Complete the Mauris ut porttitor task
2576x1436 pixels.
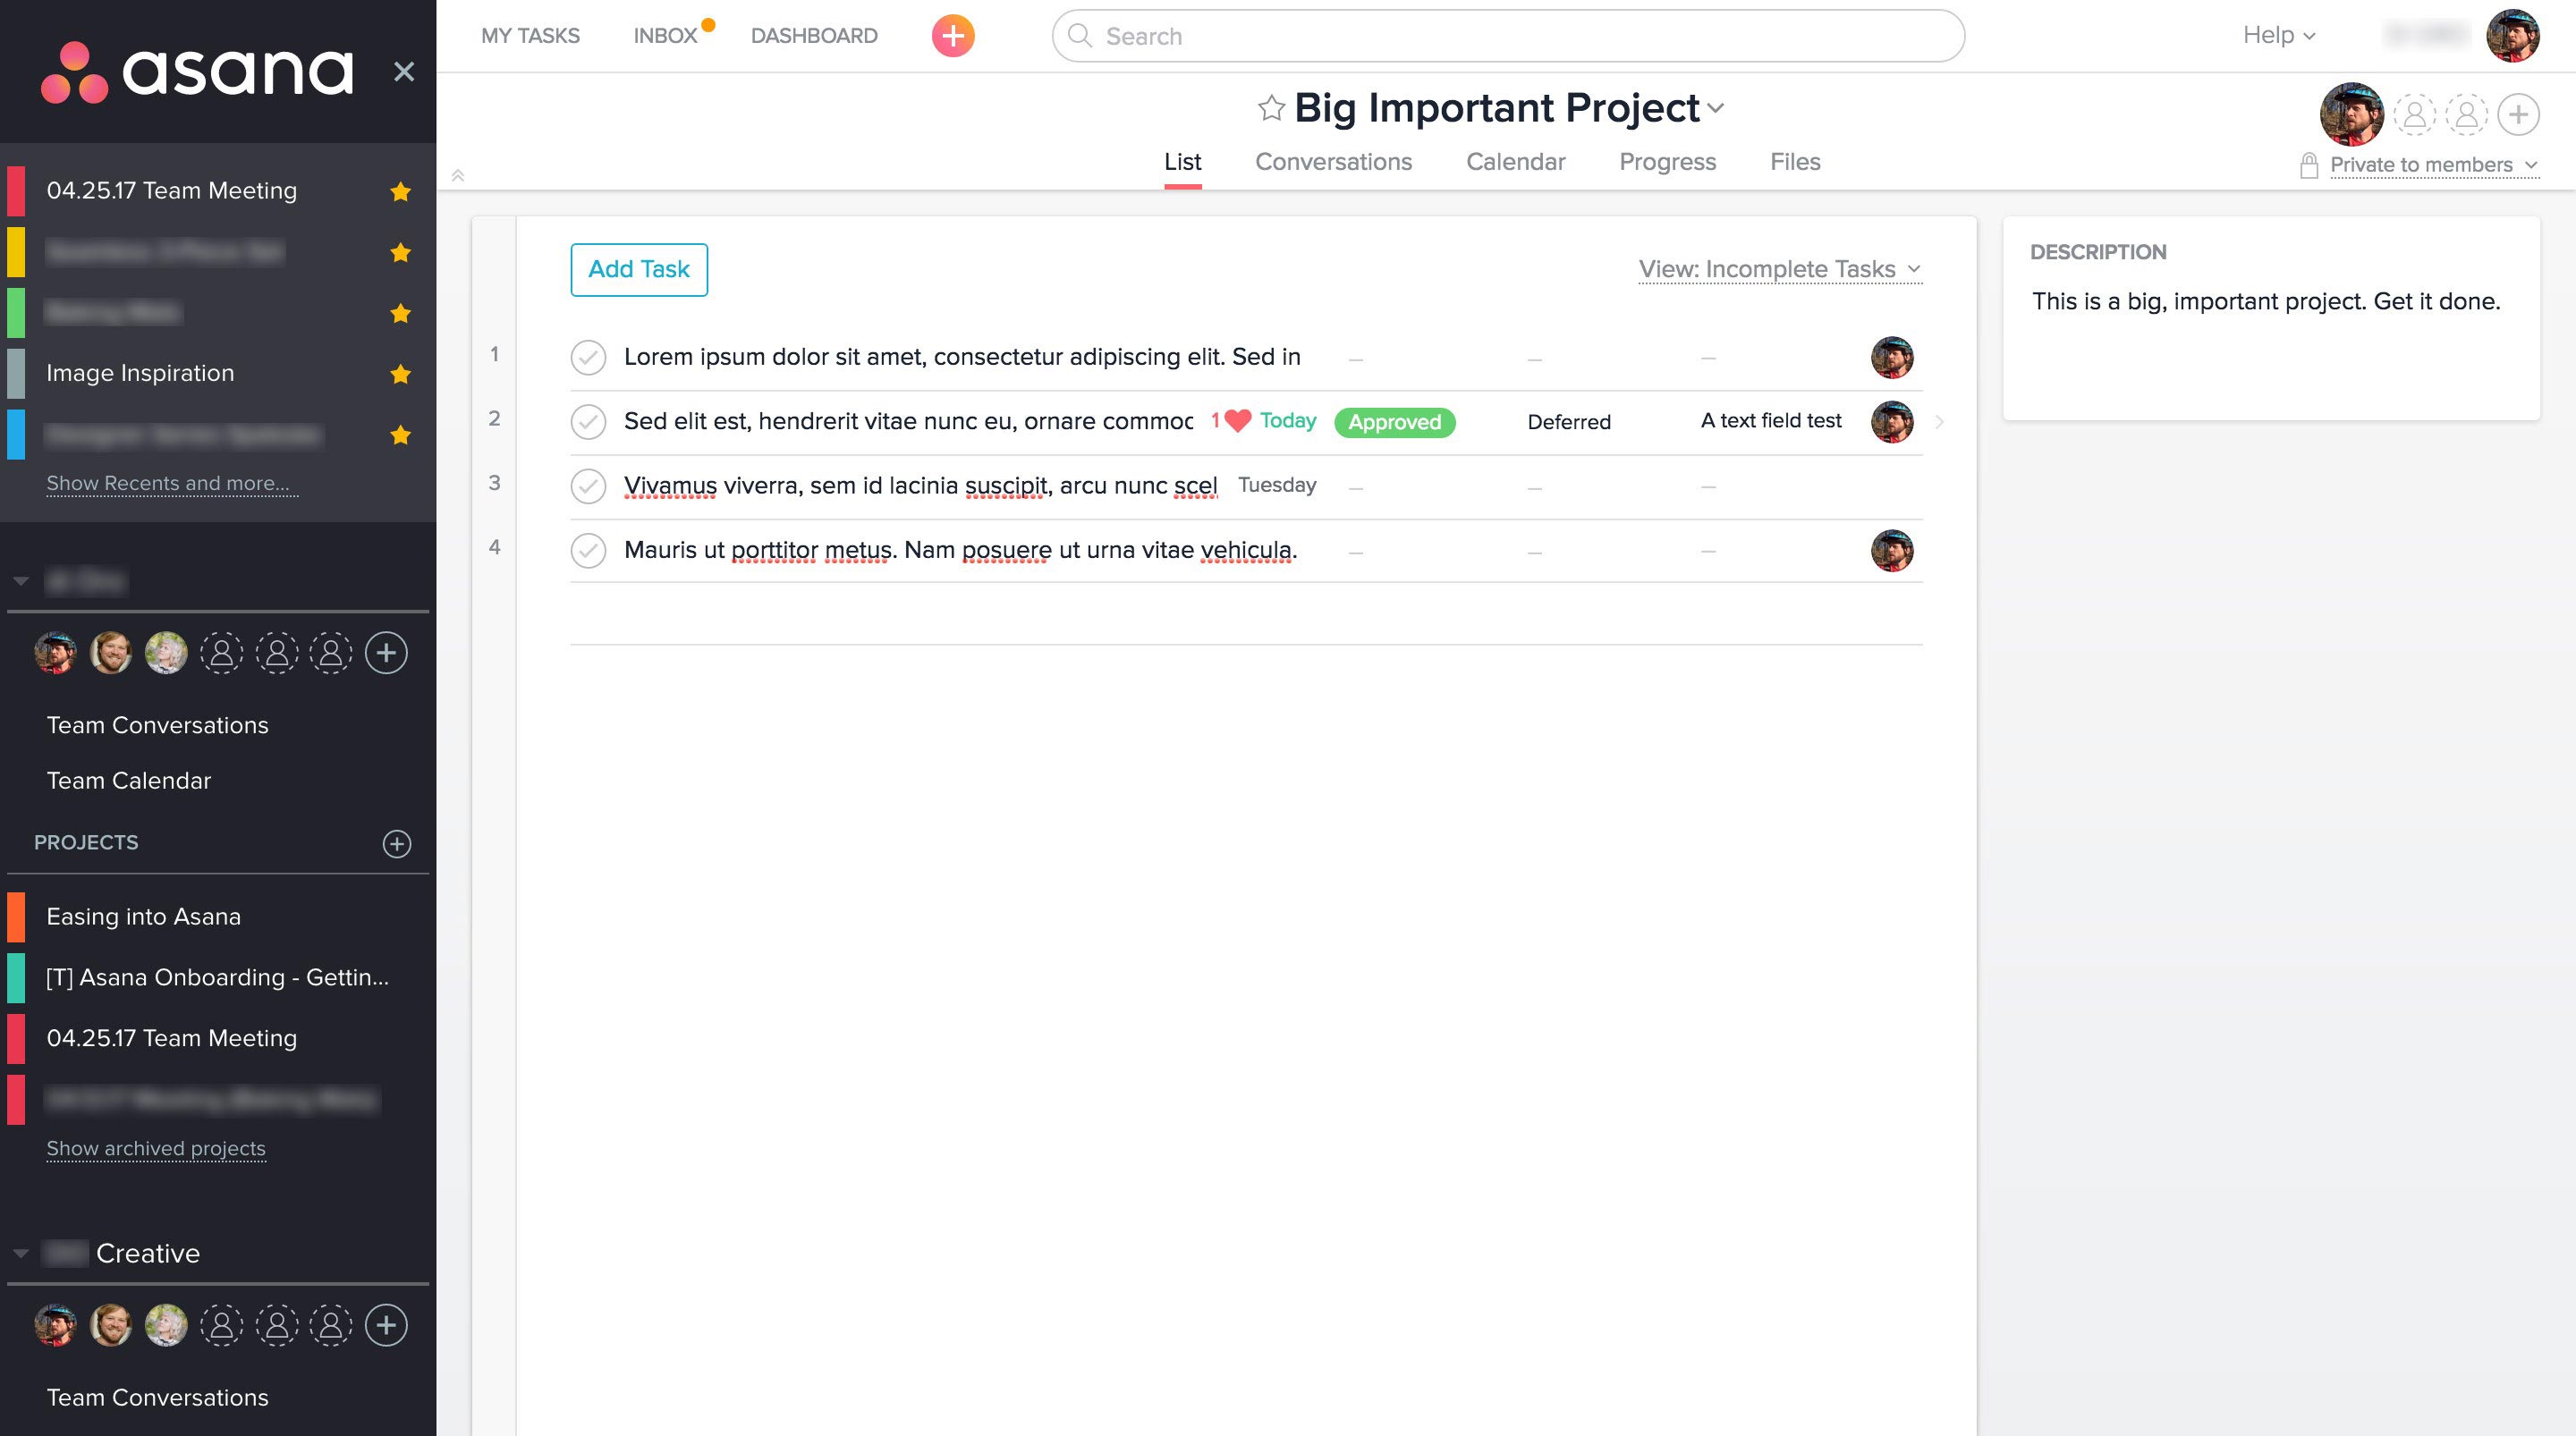point(588,550)
